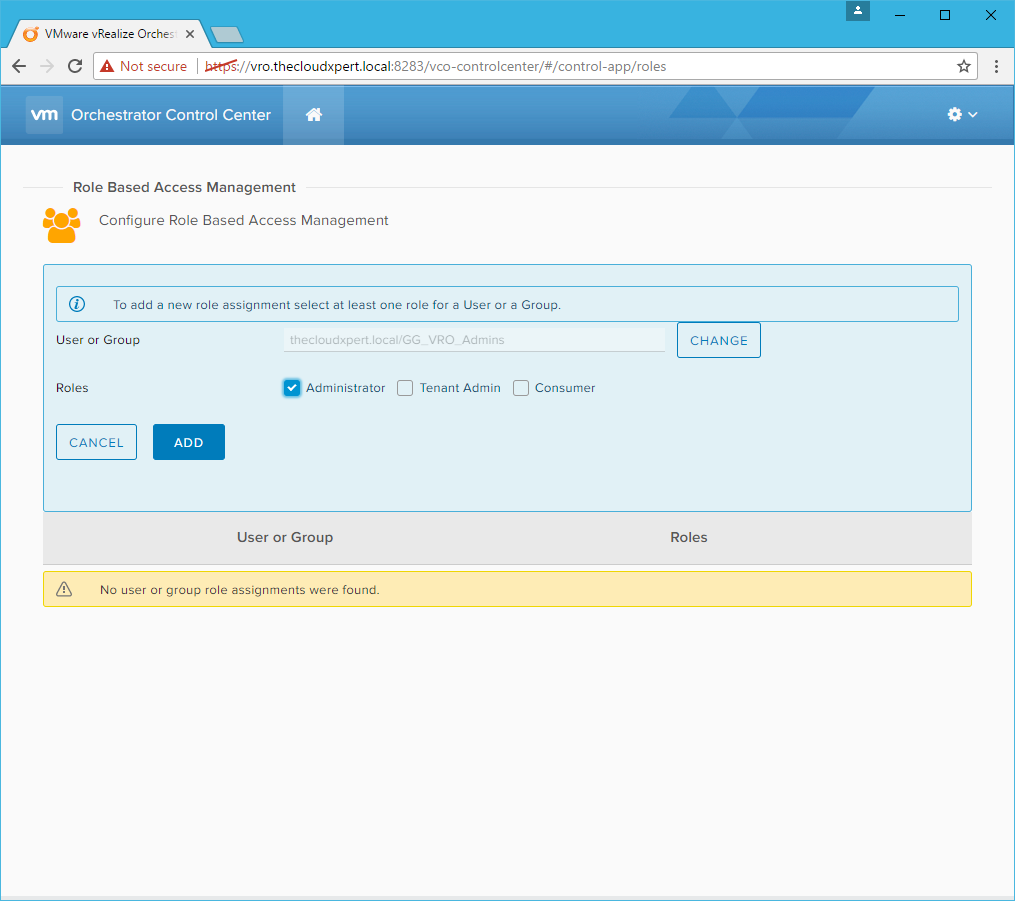Open a new browser tab
Viewport: 1015px width, 901px height.
click(x=227, y=35)
